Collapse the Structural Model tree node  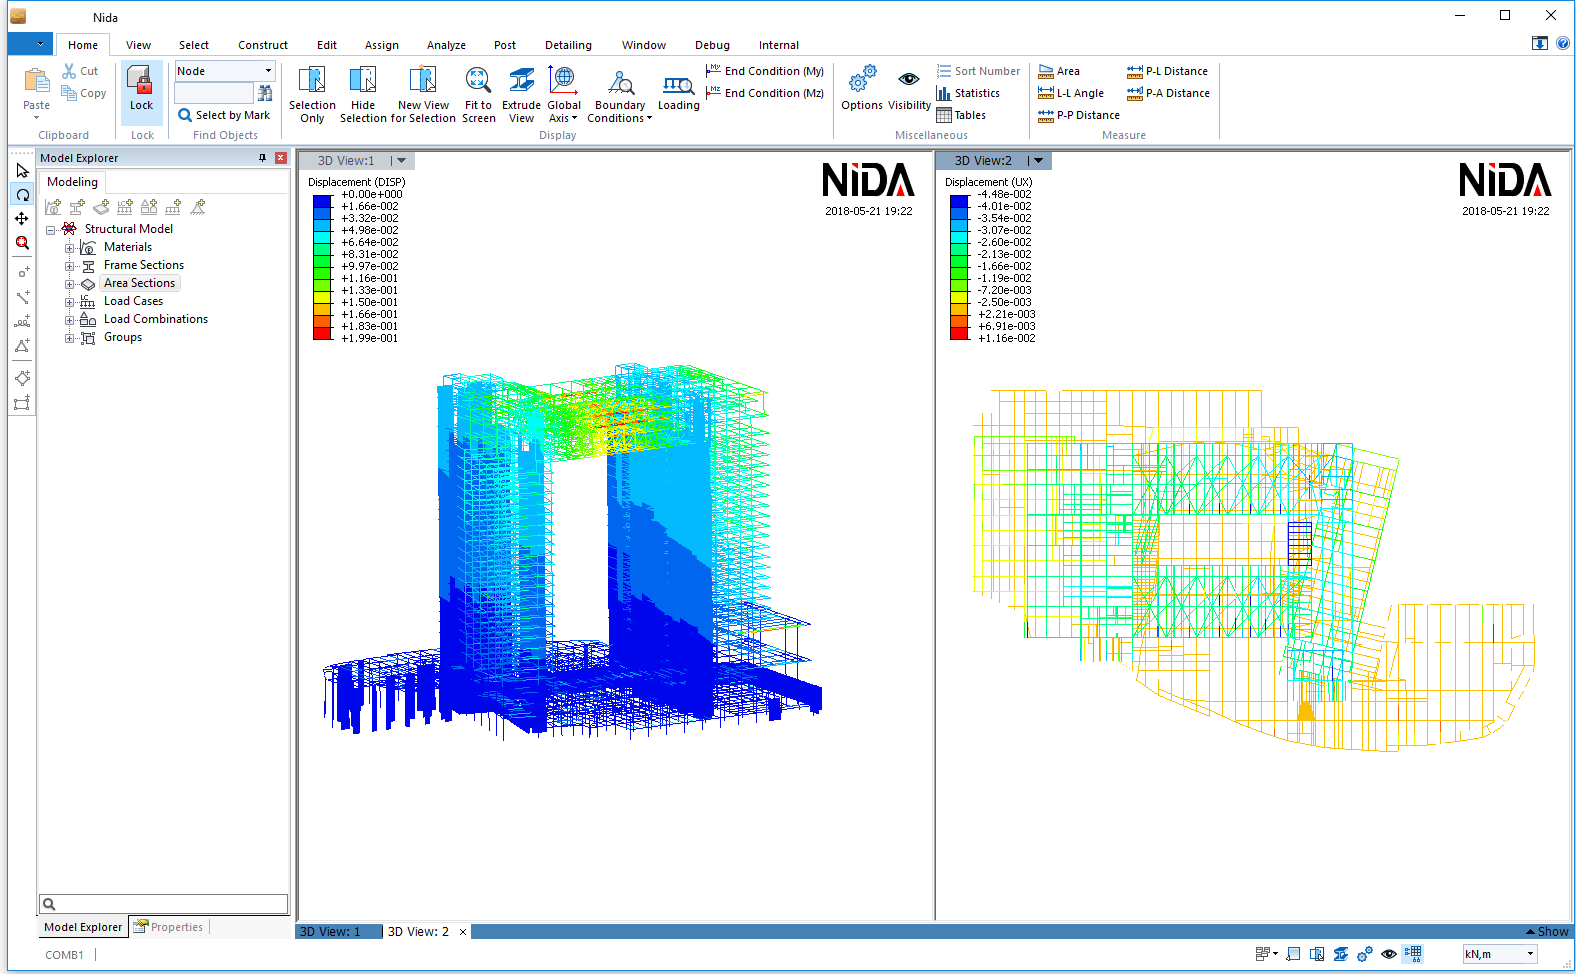pos(51,230)
